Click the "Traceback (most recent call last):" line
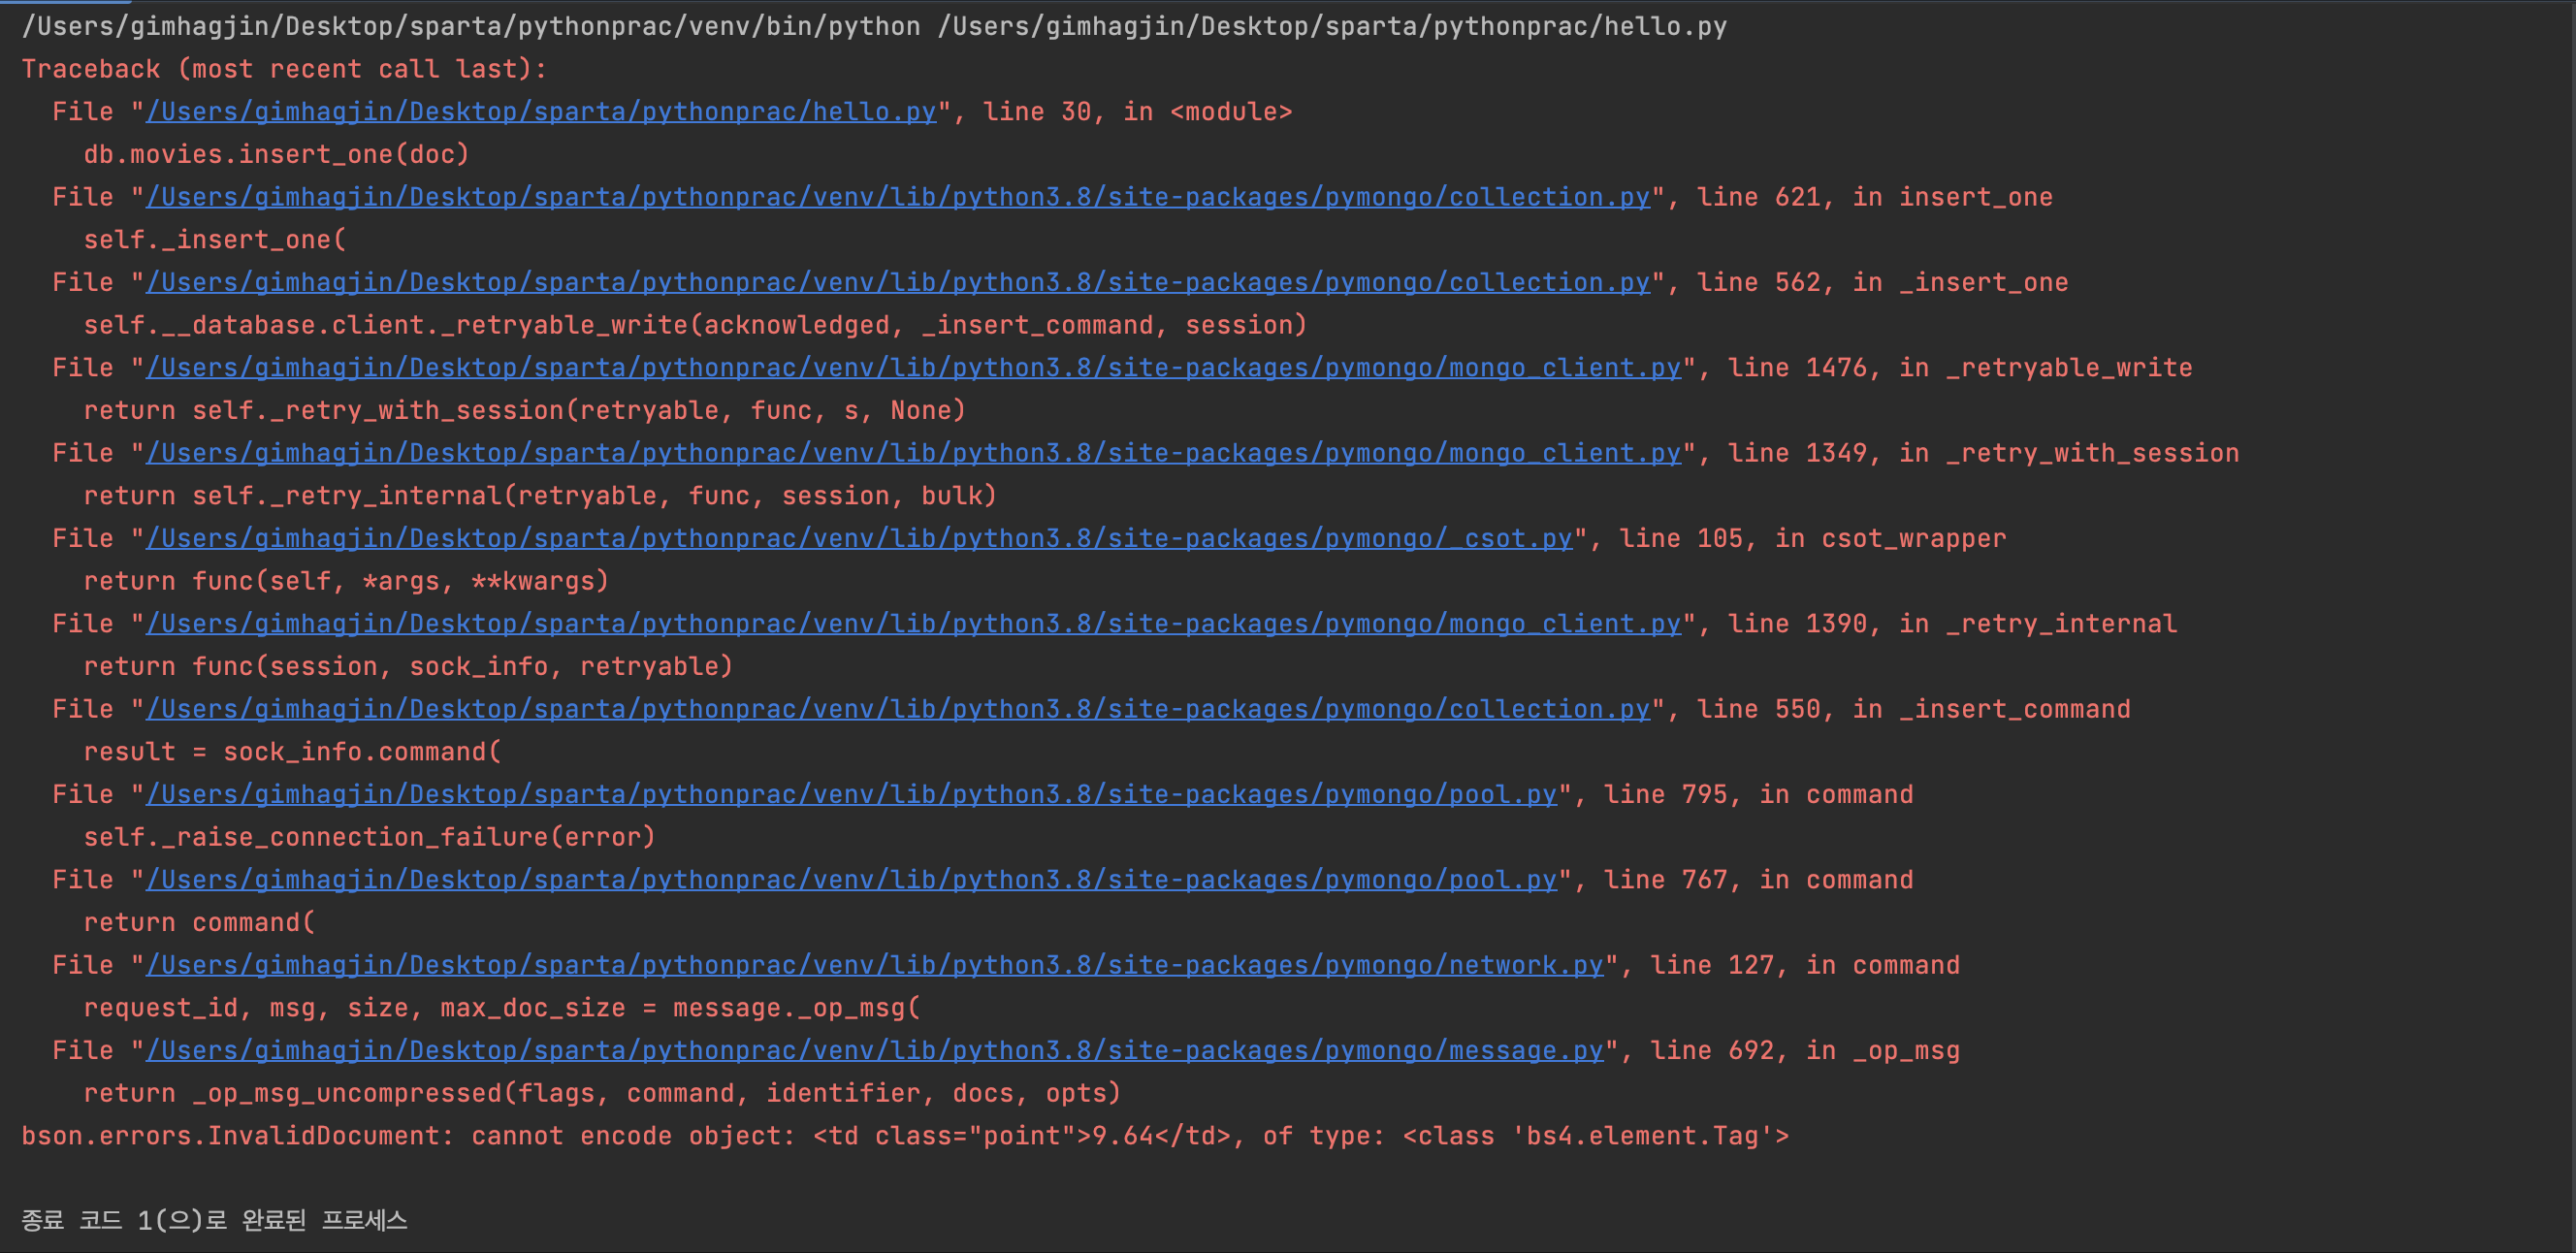This screenshot has height=1253, width=2576. (x=285, y=69)
